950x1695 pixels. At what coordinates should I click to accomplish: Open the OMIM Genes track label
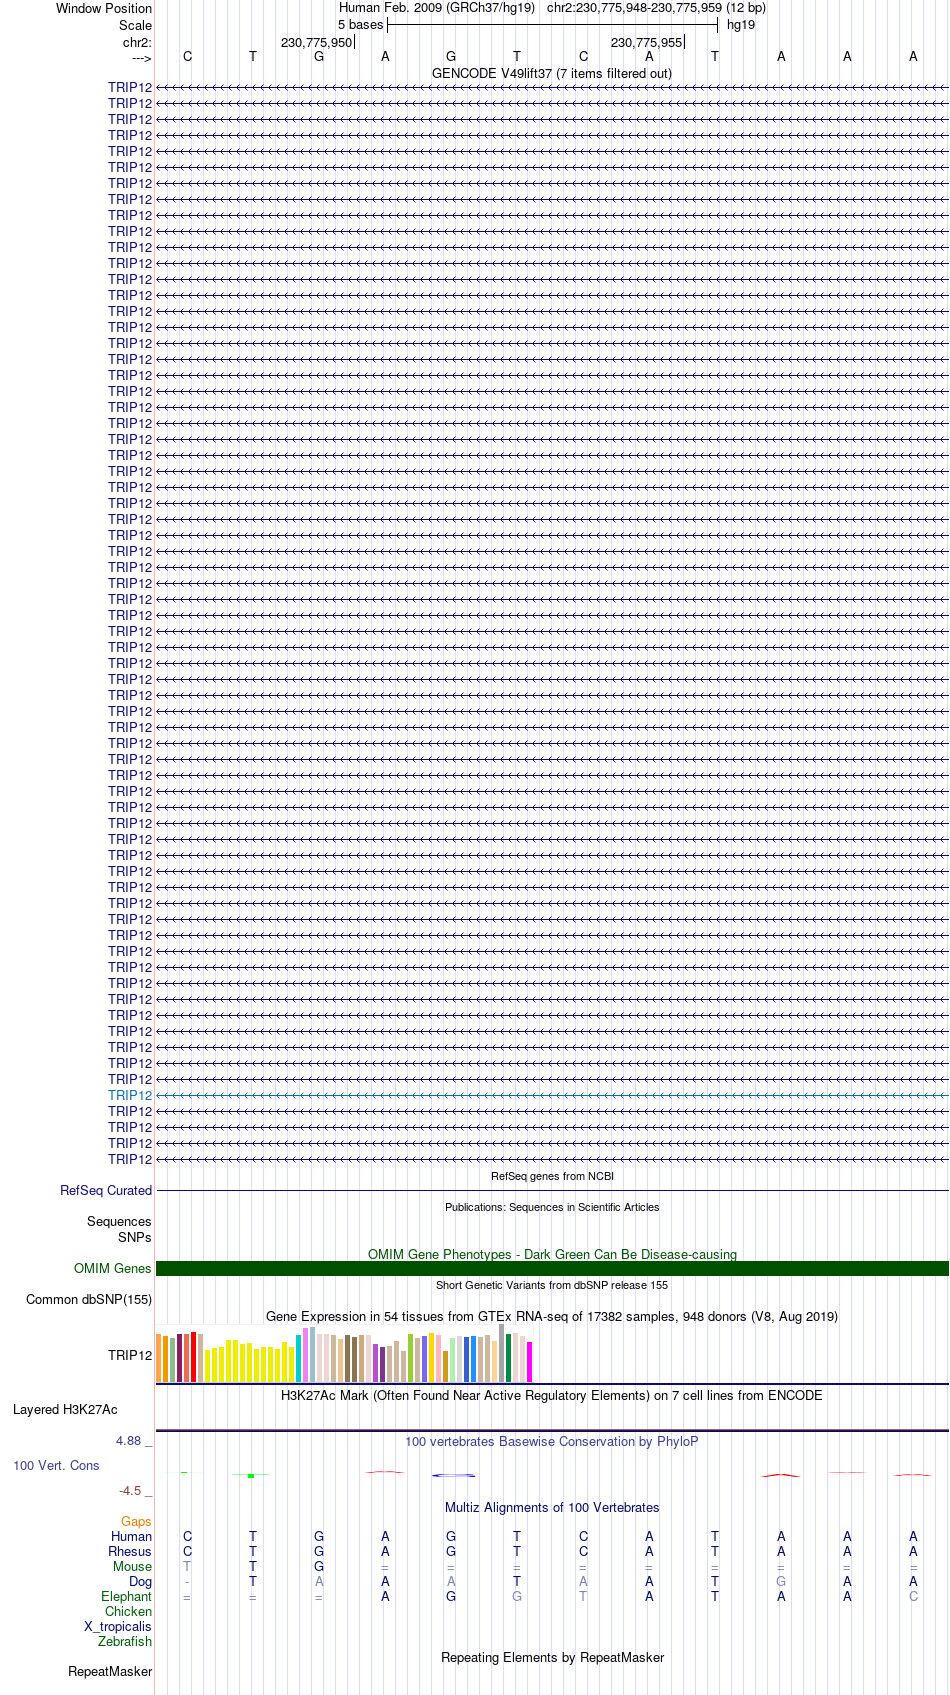click(113, 1268)
